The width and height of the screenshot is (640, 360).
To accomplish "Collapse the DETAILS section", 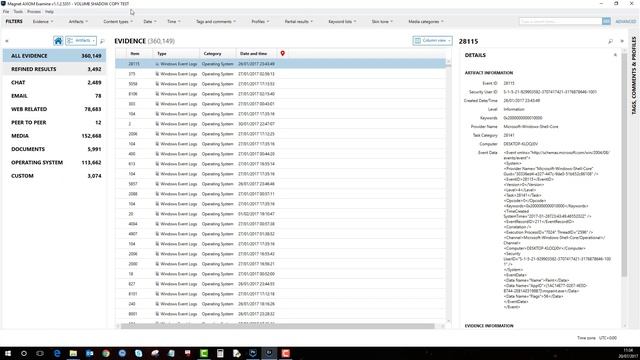I will click(615, 55).
